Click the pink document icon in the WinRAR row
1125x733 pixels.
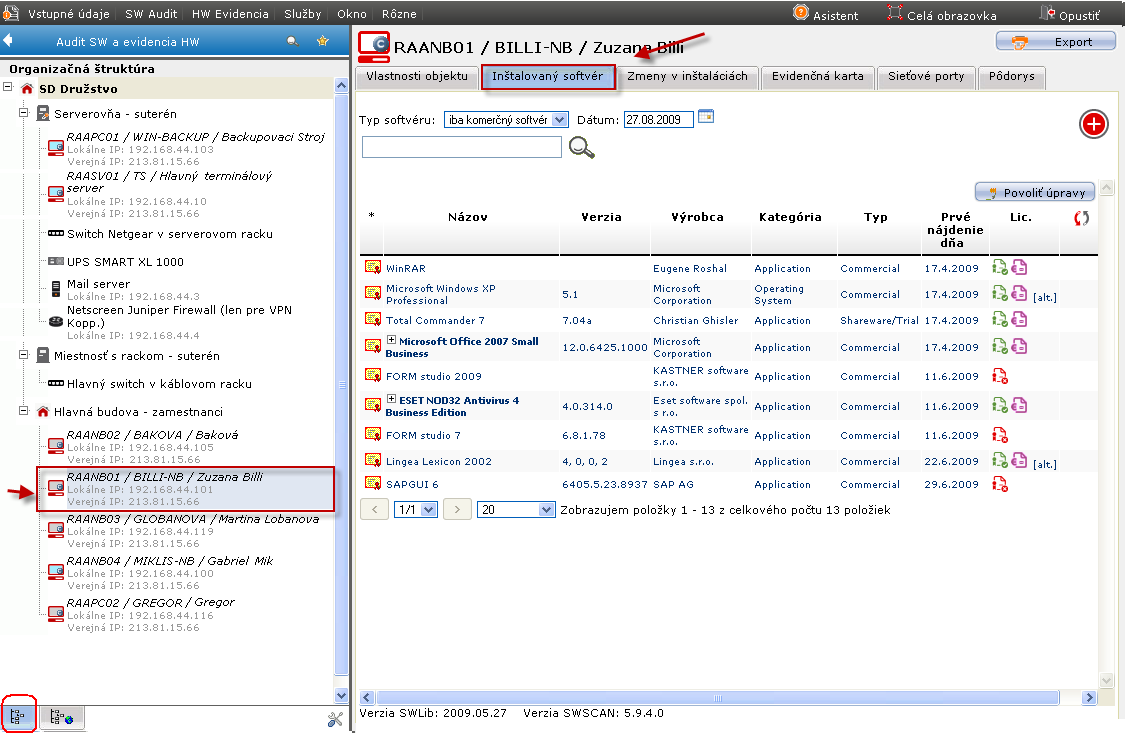(1019, 268)
